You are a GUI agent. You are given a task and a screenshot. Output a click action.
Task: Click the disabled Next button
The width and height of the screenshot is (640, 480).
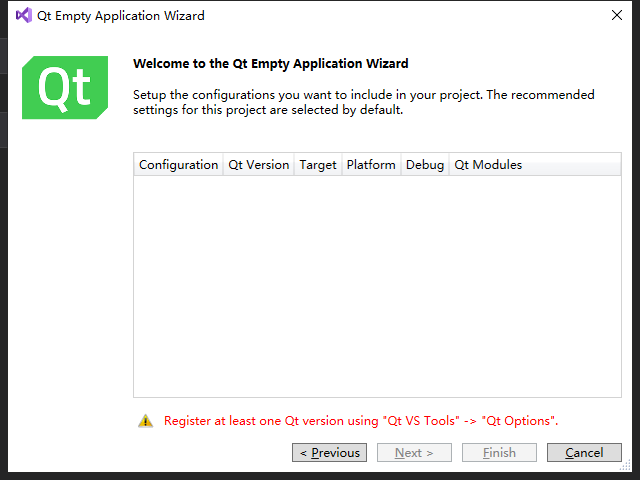click(414, 452)
